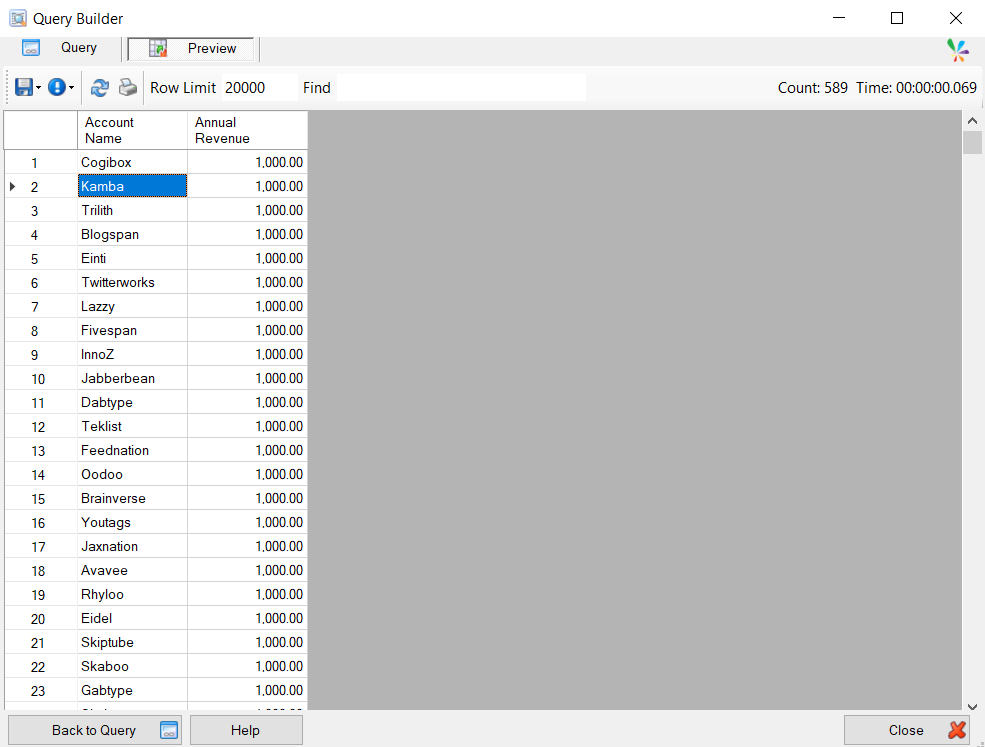Select the Jabberbean cell
The width and height of the screenshot is (985, 747).
coord(133,378)
